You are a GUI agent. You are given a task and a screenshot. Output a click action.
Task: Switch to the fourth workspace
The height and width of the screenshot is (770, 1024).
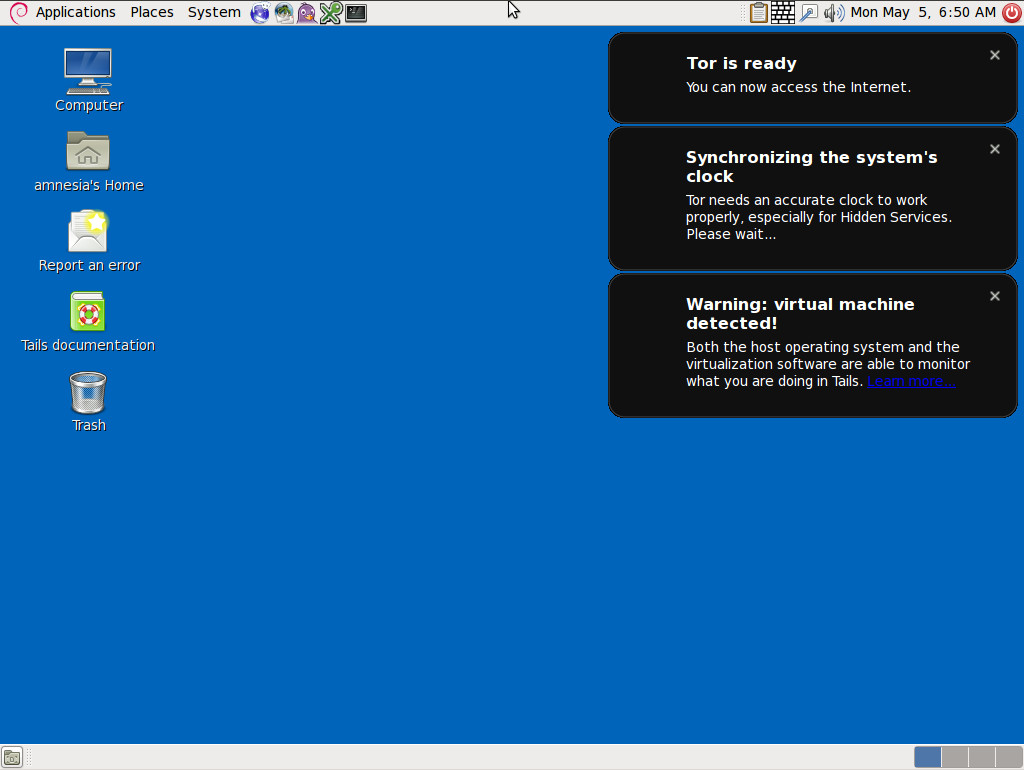[x=1008, y=758]
